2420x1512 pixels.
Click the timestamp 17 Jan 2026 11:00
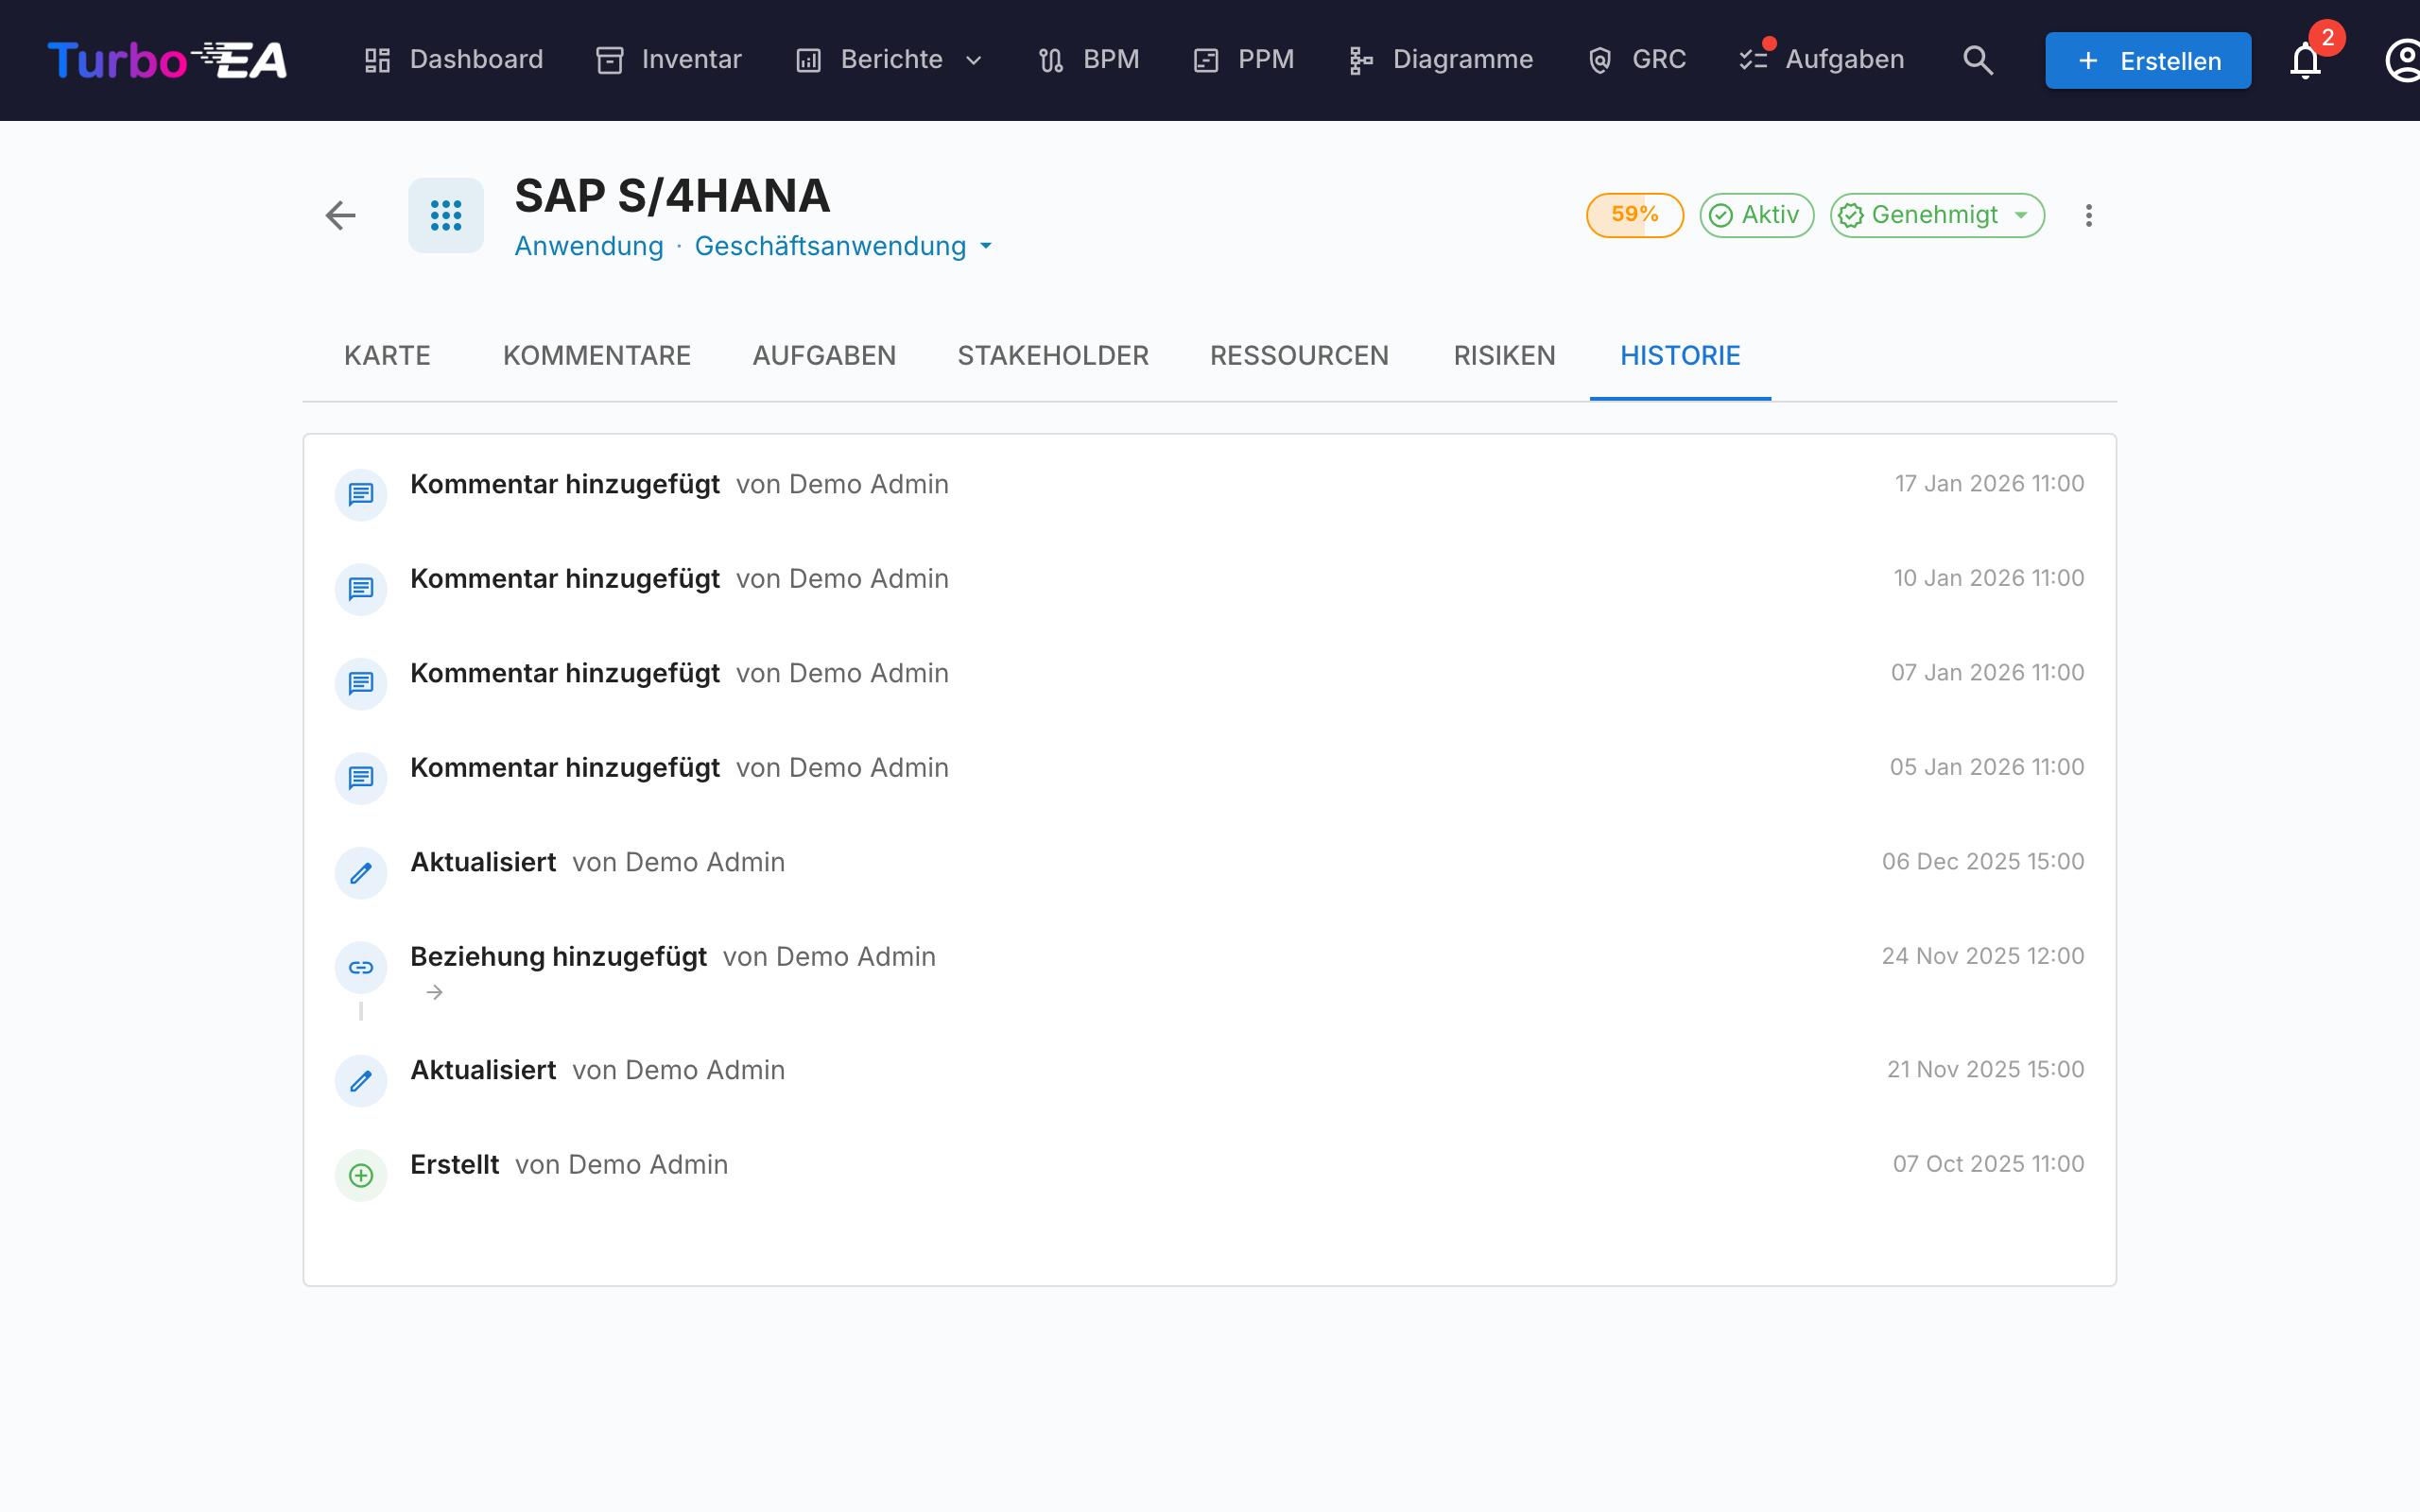1989,484
